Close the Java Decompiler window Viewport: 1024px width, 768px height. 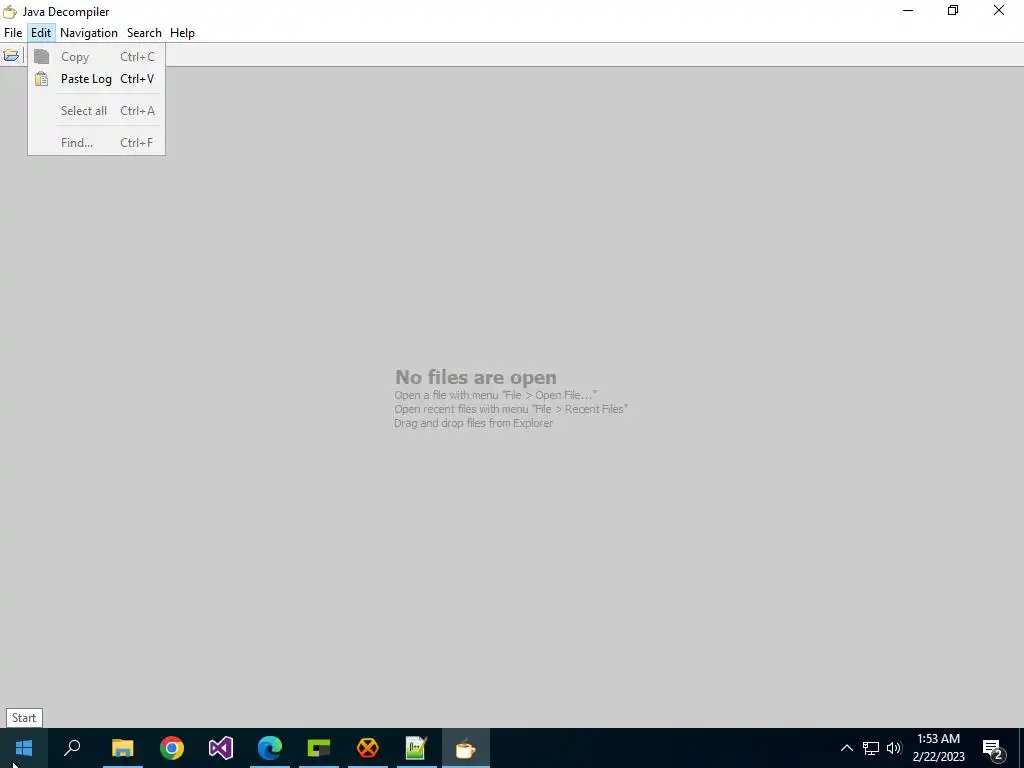(x=999, y=10)
